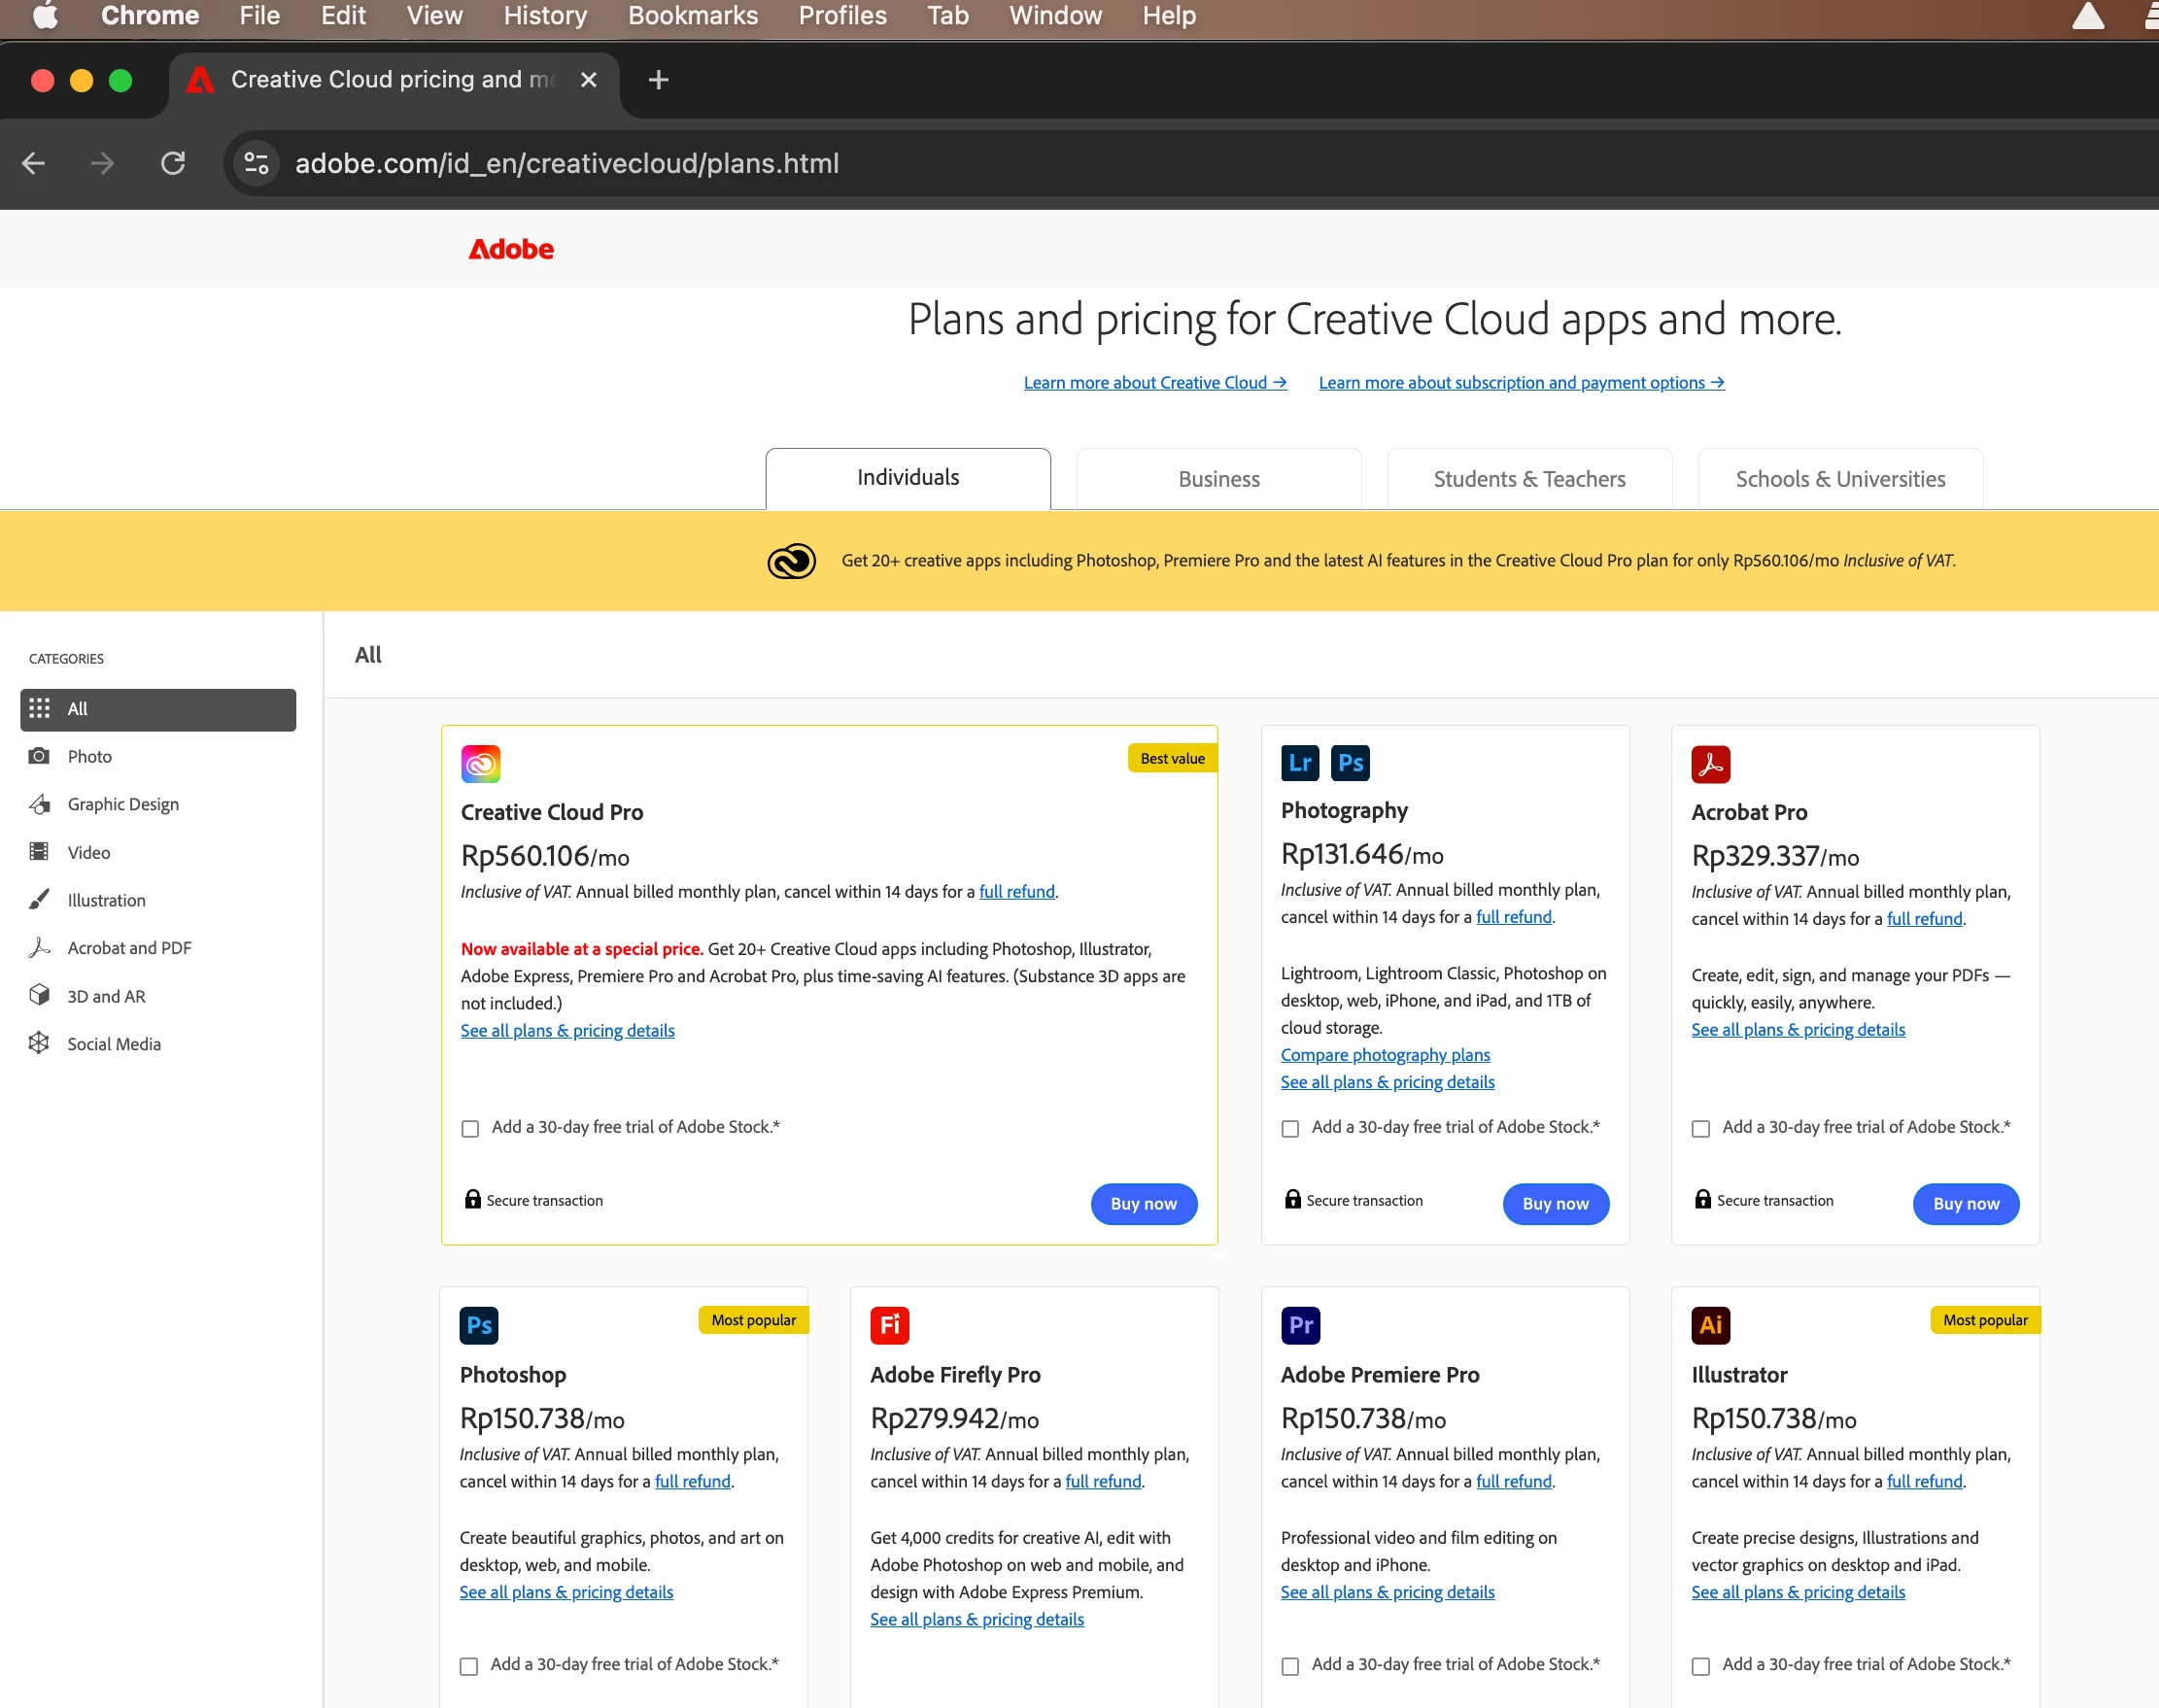Screen dimensions: 2159x1708
Task: Click the Acrobat Pro PDF icon
Action: click(1710, 764)
